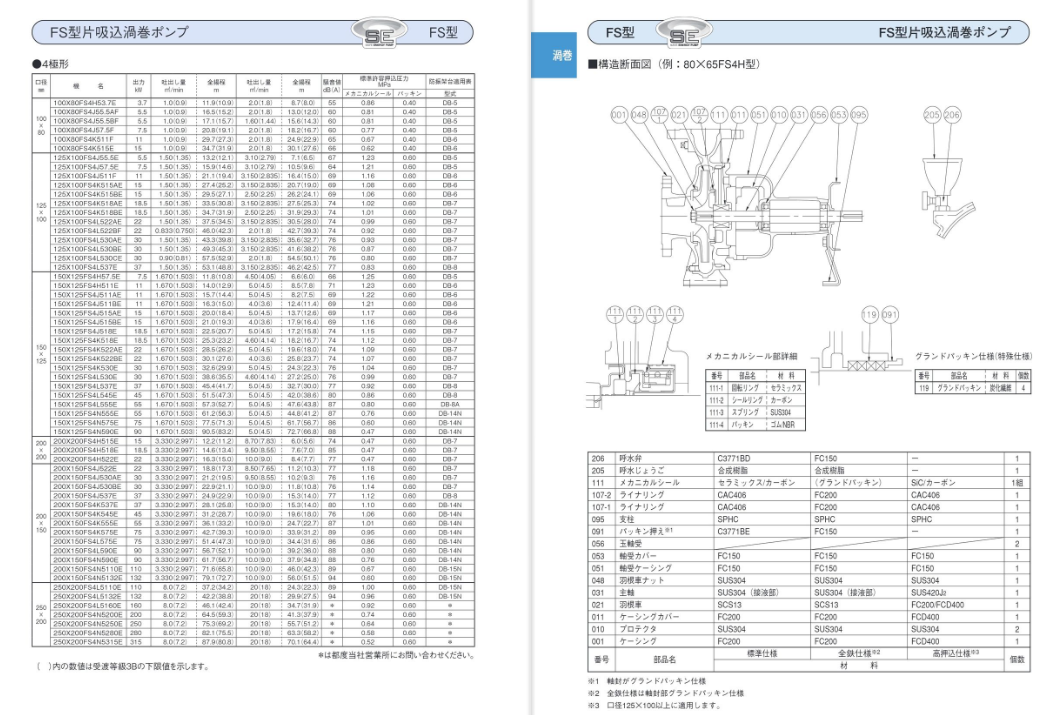The image size is (1063, 715).
Task: Click model cell 100X80FS4K515E
Action: [87, 148]
